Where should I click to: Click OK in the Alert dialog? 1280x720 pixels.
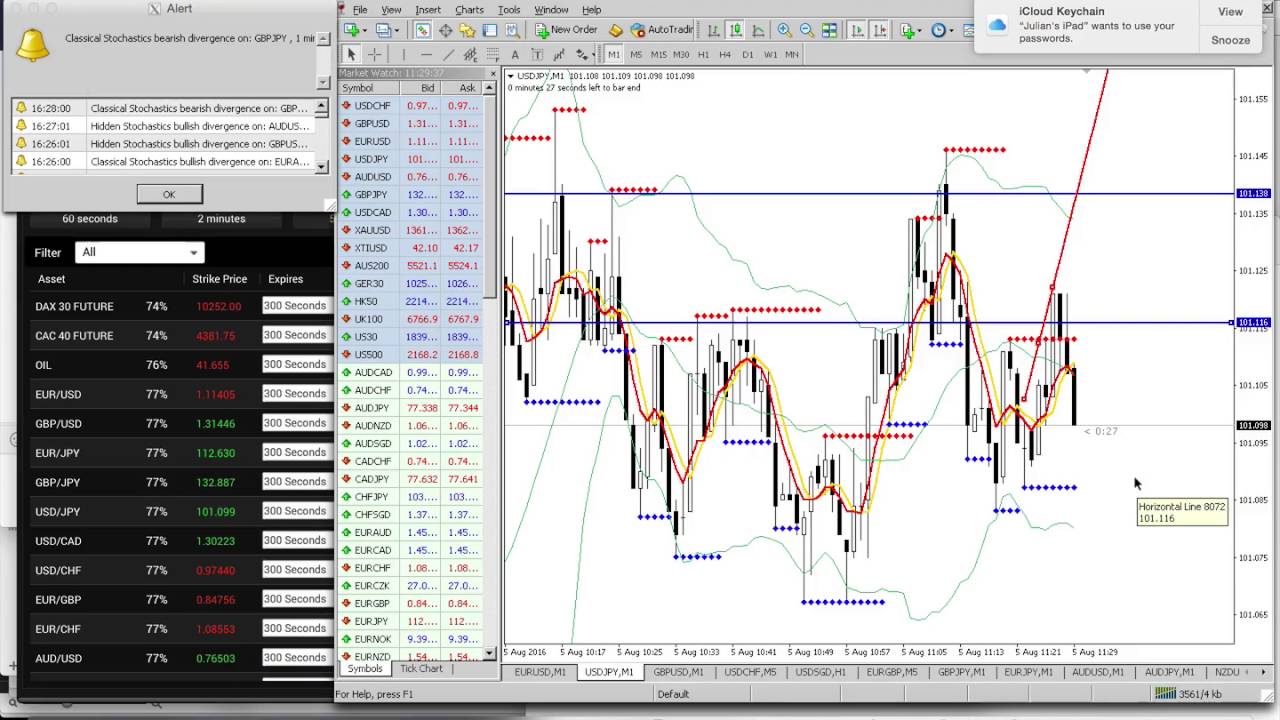coord(169,194)
